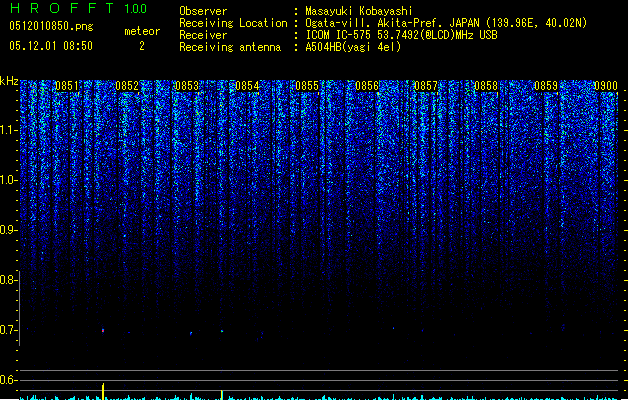629x400 pixels.
Task: Click the 0.7 kHz axis label
Action: click(8, 330)
